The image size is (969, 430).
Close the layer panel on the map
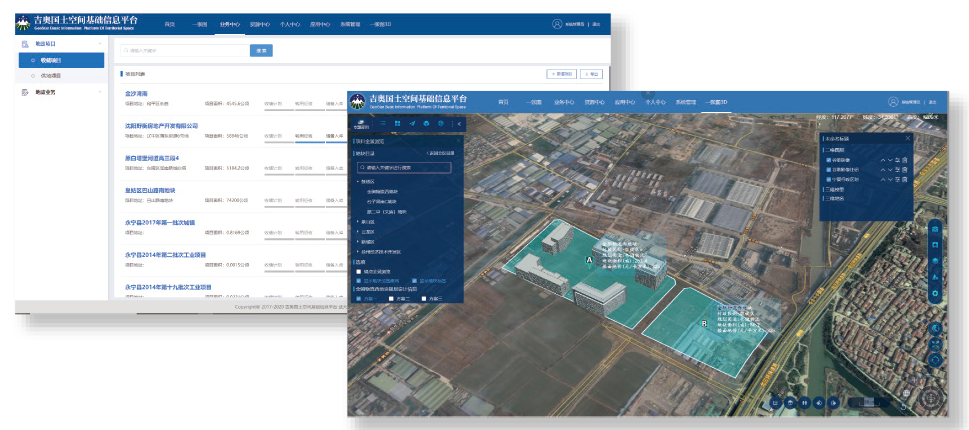click(x=907, y=138)
